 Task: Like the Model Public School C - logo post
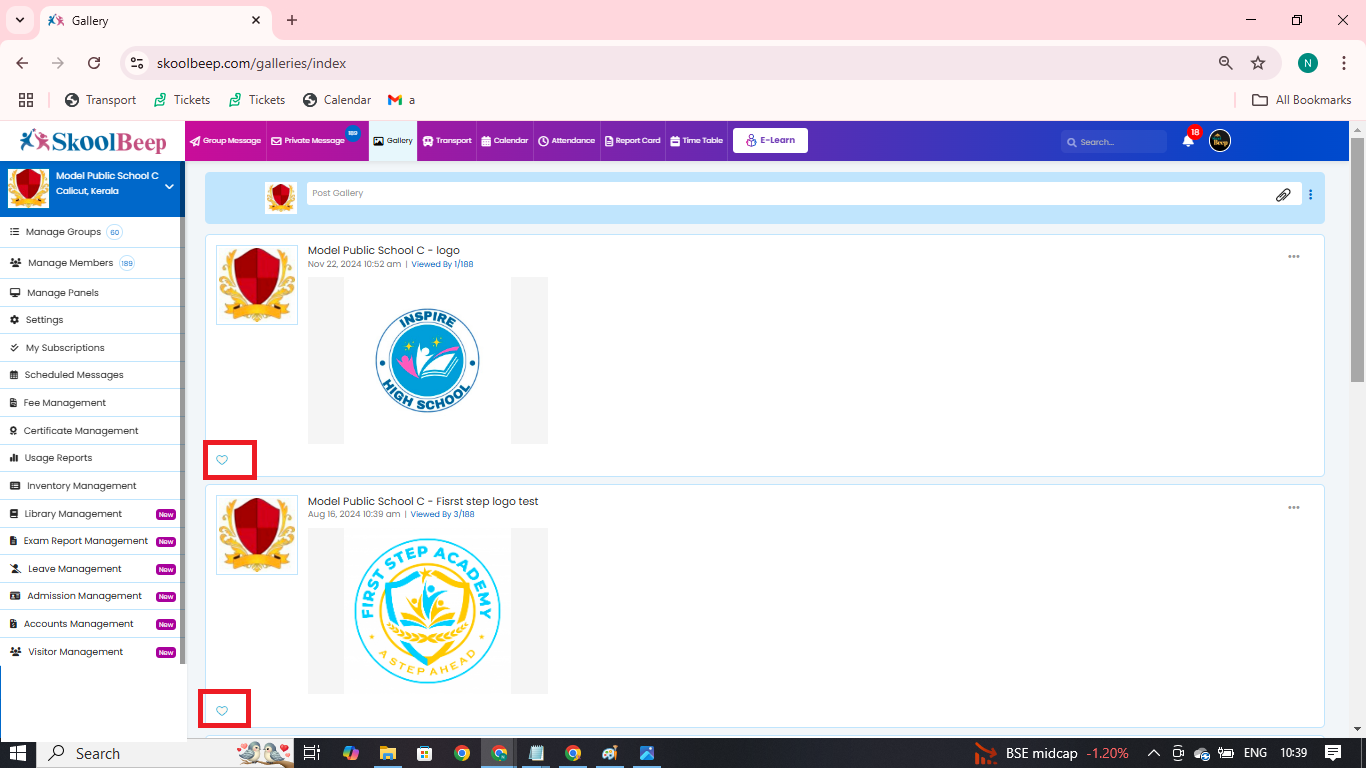point(222,460)
